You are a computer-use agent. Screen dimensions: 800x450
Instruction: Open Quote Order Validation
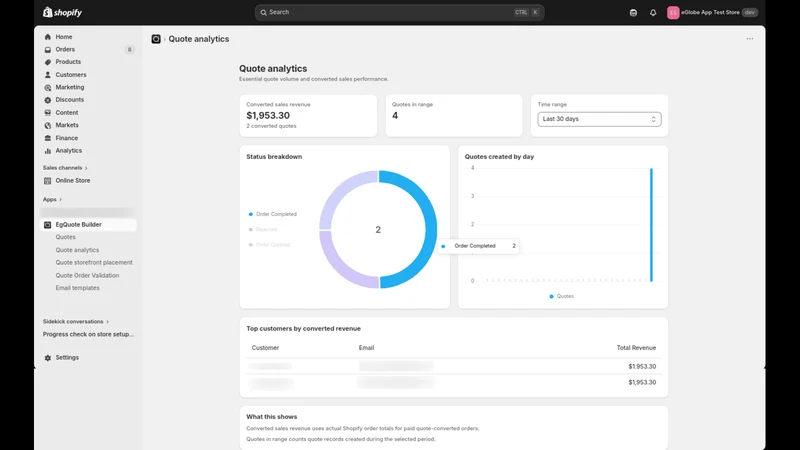click(x=87, y=276)
